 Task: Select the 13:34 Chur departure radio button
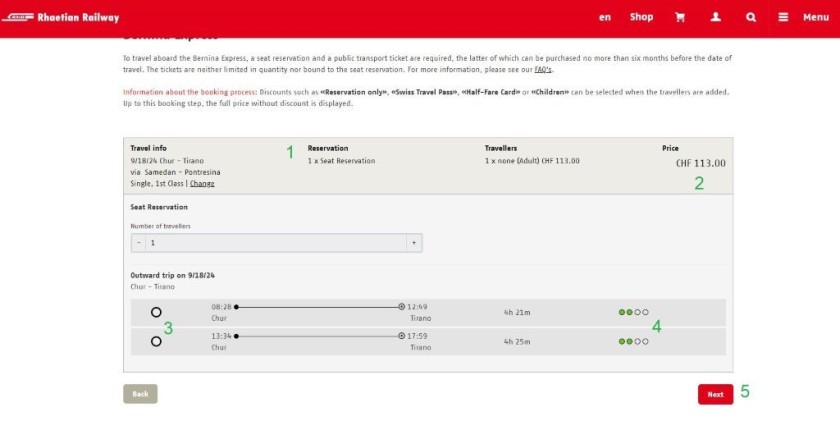156,341
